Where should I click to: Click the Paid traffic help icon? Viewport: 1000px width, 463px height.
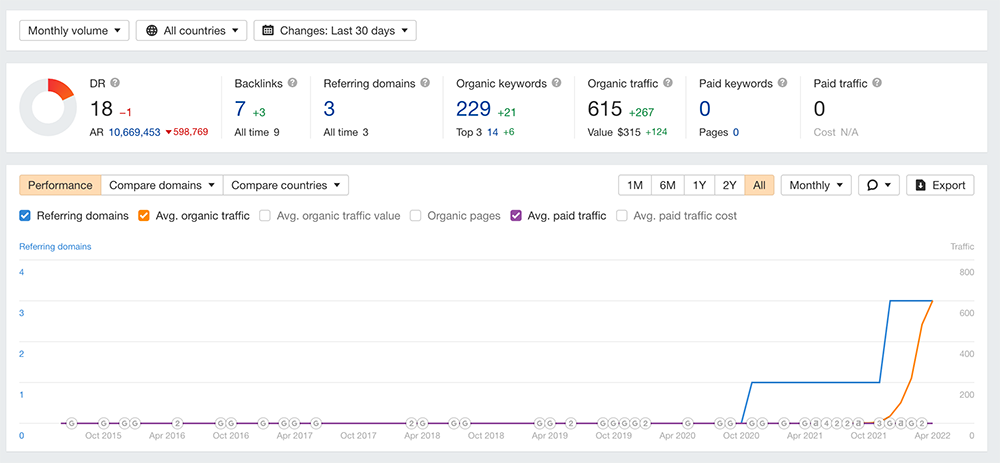pyautogui.click(x=877, y=84)
